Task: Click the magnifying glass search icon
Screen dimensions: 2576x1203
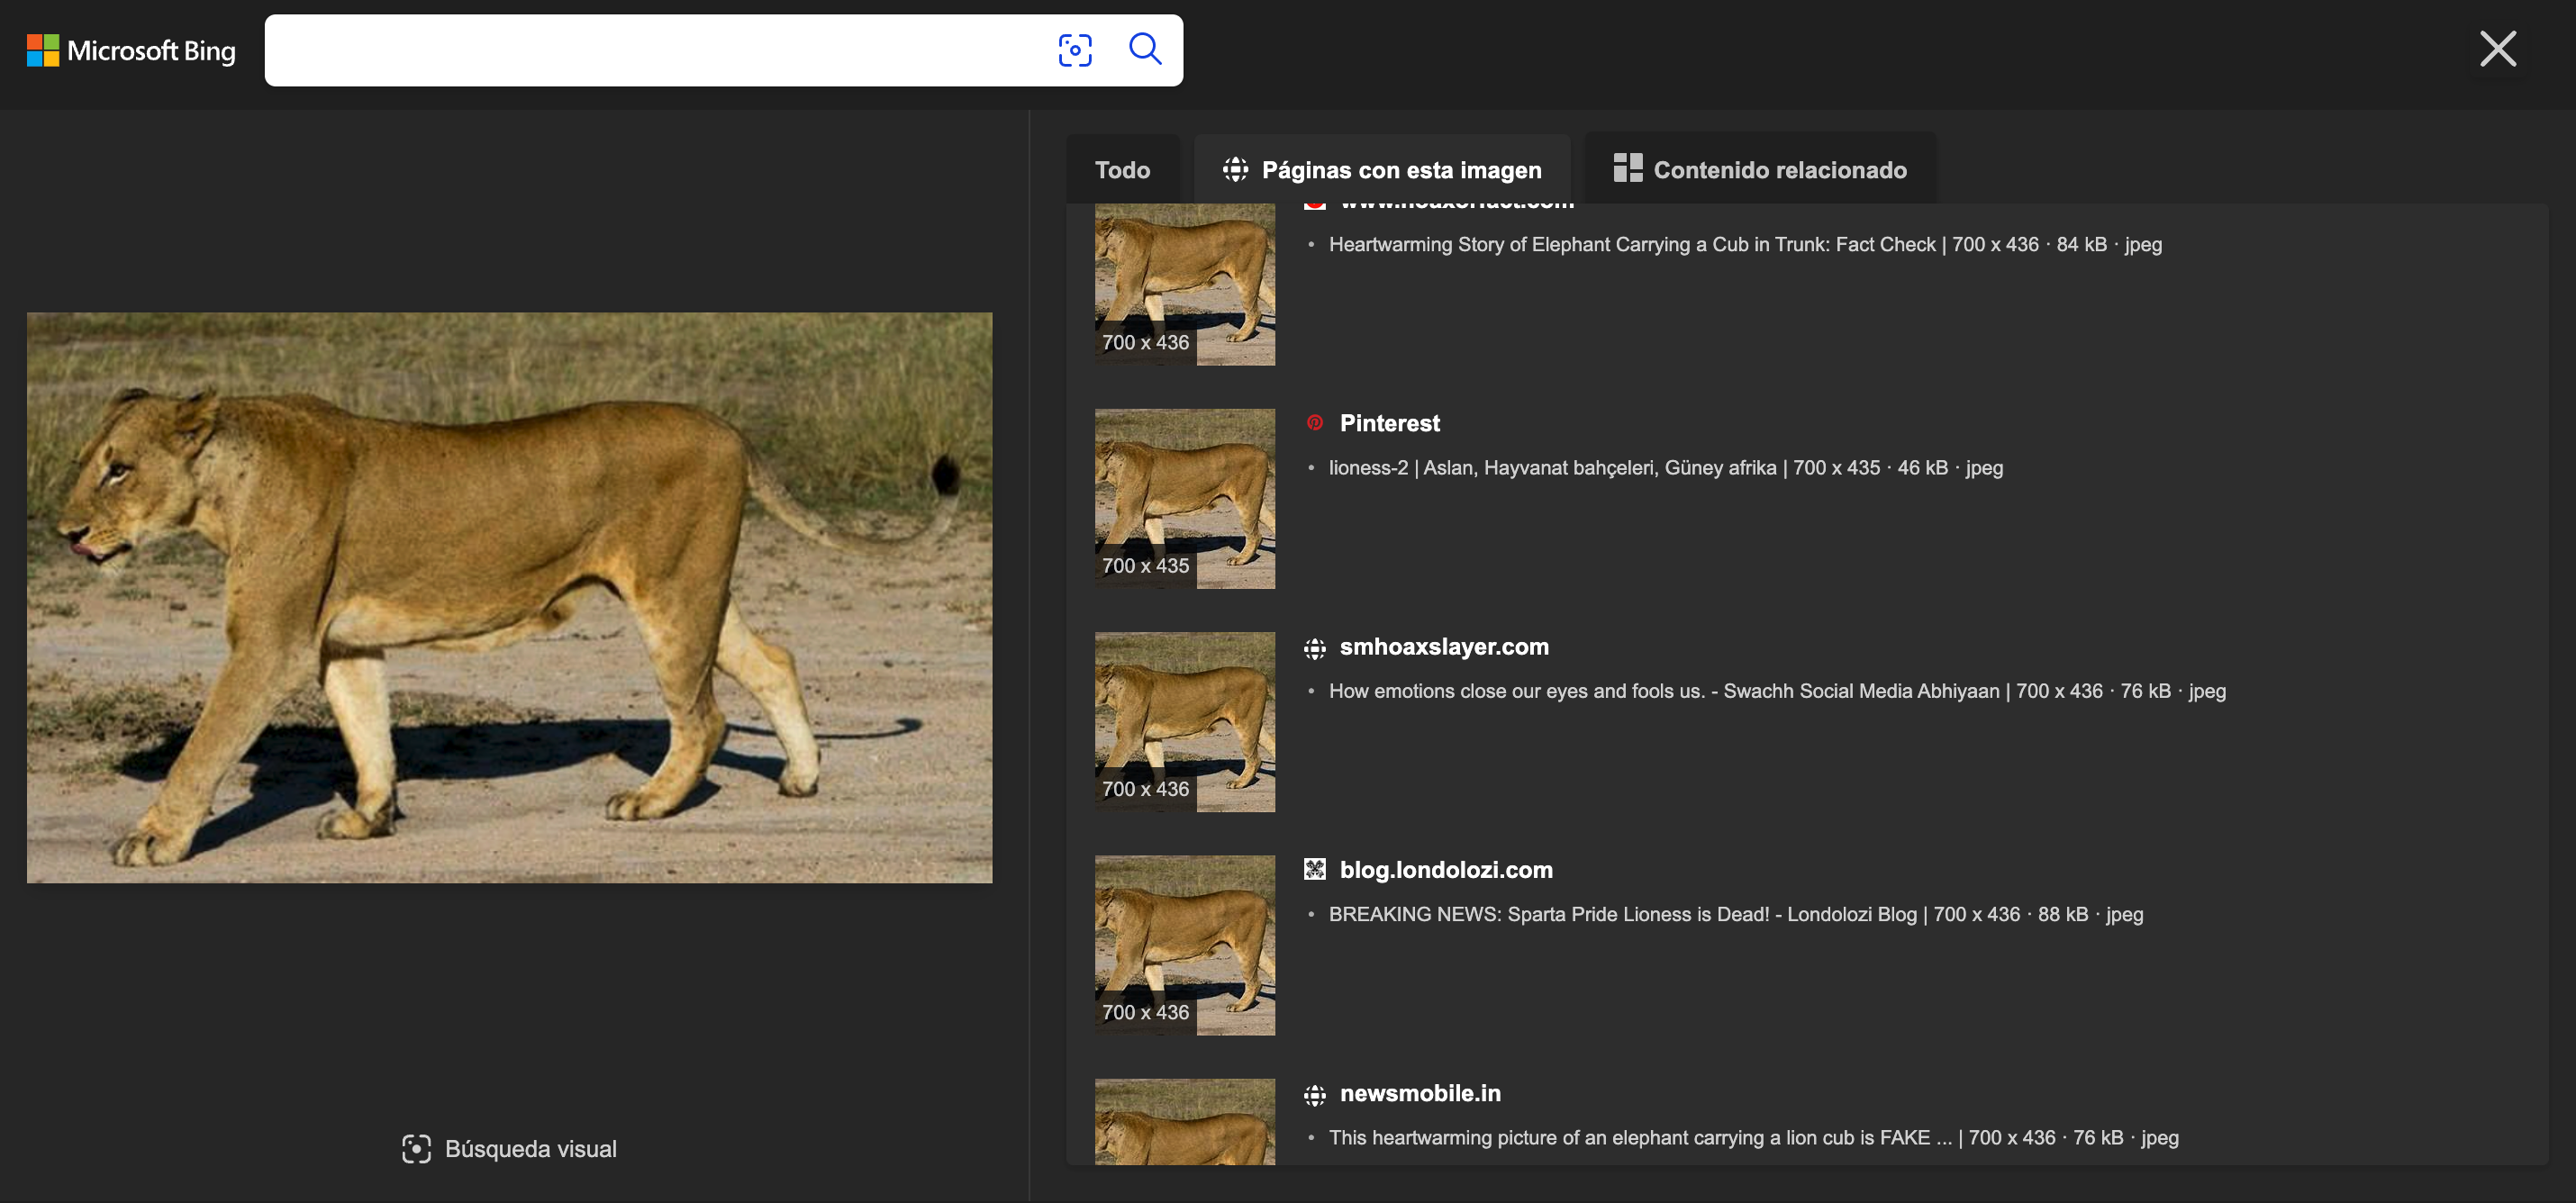Action: tap(1144, 49)
